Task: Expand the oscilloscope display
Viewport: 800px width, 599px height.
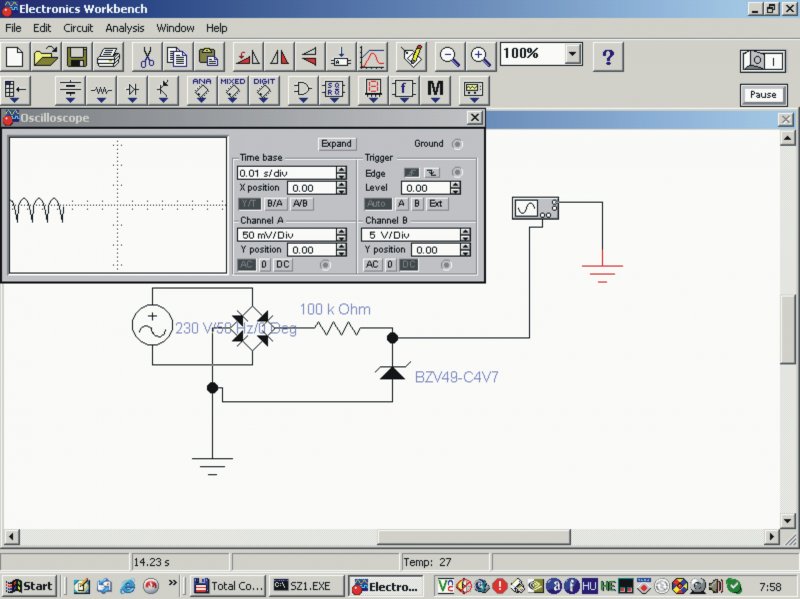Action: point(336,144)
